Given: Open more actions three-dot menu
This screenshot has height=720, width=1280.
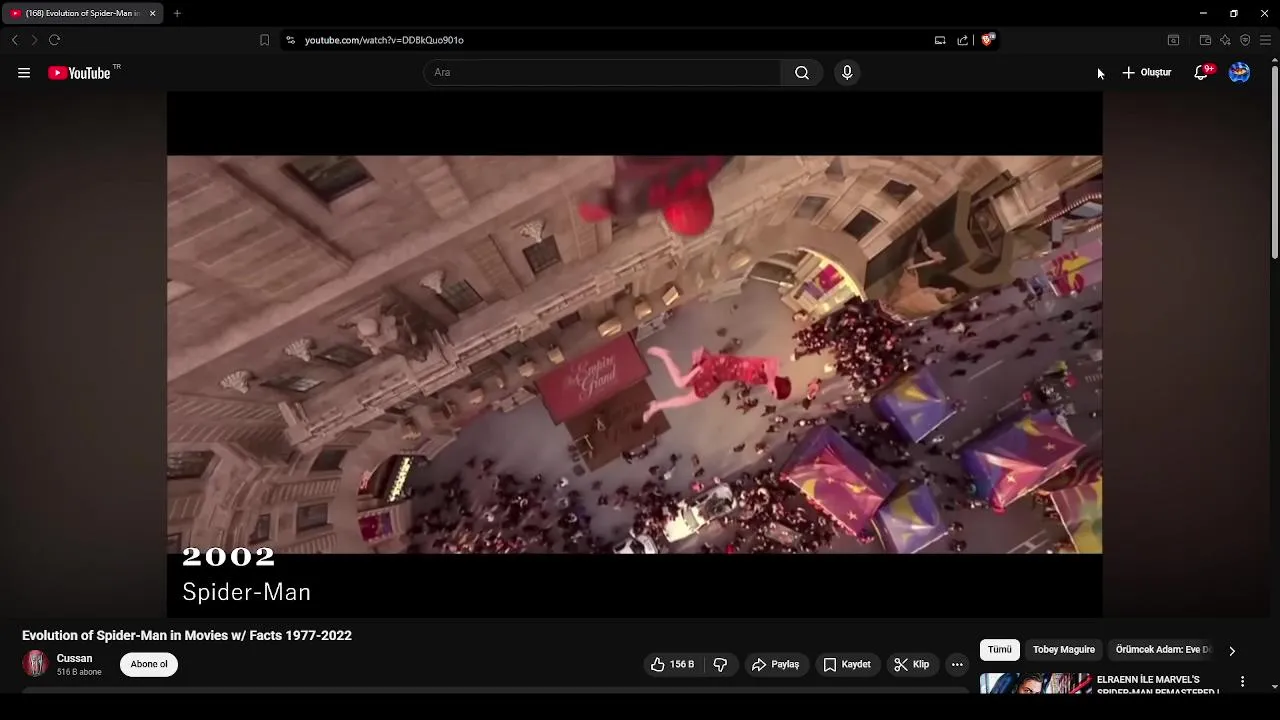Looking at the screenshot, I should 957,664.
